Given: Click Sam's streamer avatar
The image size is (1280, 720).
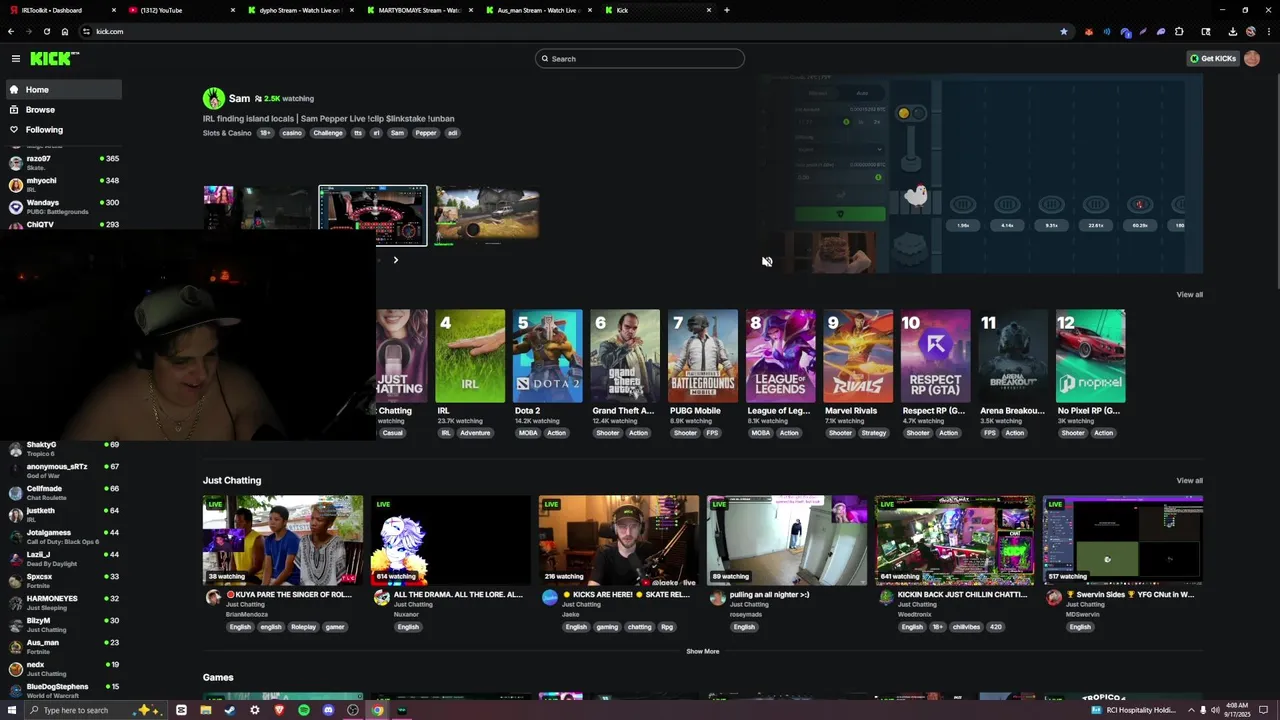Looking at the screenshot, I should (x=214, y=98).
